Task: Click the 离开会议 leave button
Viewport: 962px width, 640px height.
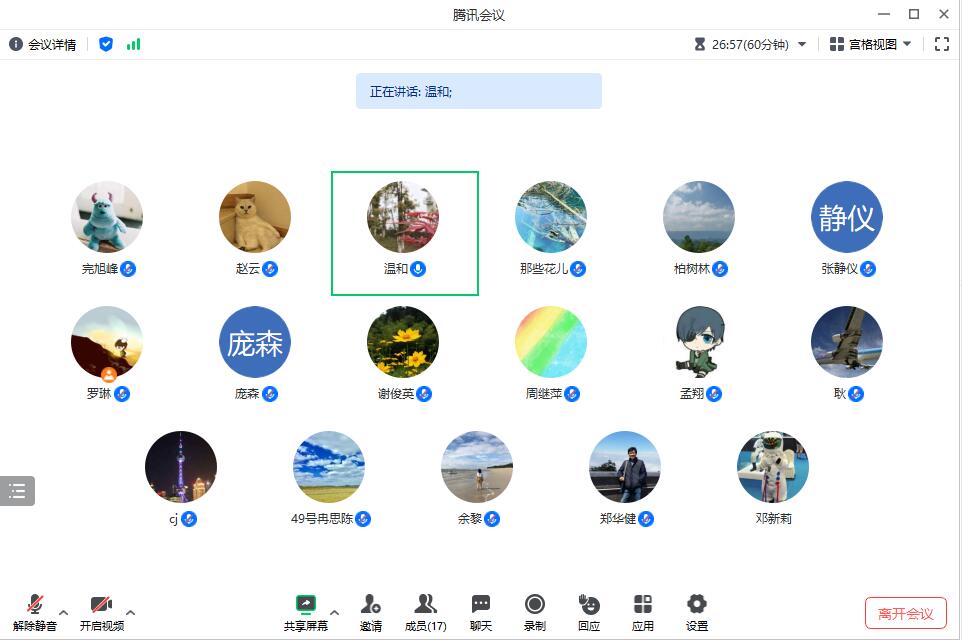Action: 905,613
